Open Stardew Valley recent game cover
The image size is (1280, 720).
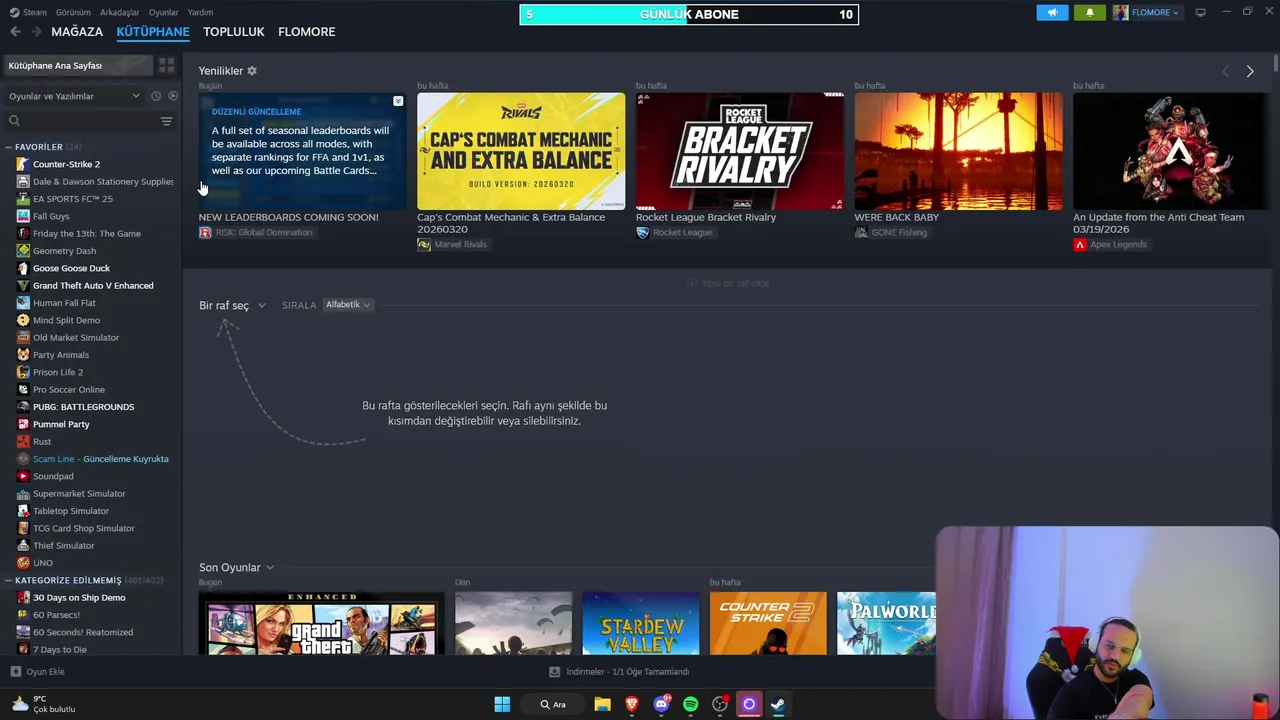tap(641, 623)
